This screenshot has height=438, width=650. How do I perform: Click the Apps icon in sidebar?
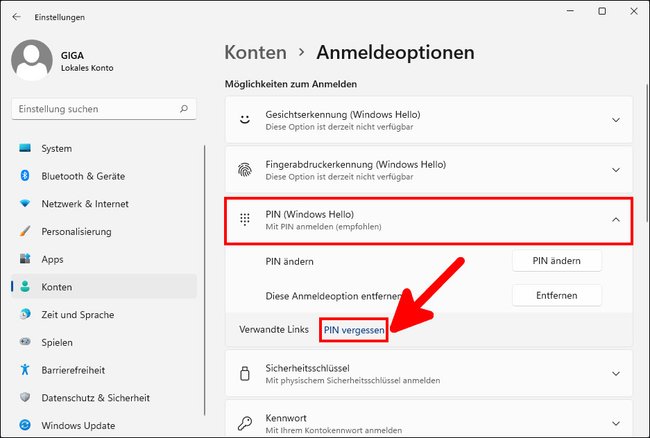coord(25,259)
